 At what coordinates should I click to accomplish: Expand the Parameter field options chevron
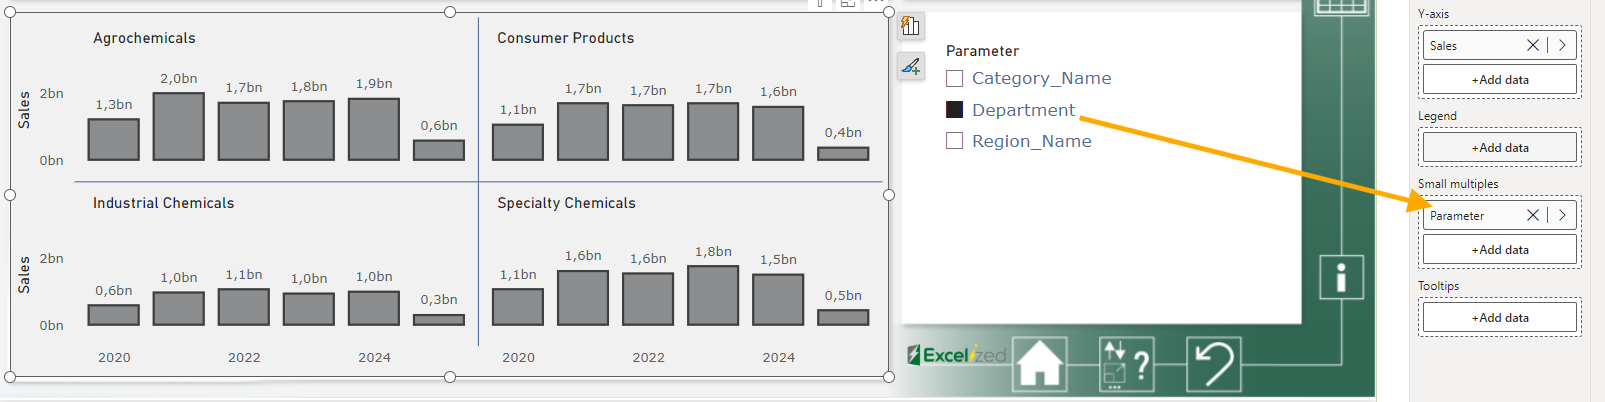pyautogui.click(x=1563, y=215)
